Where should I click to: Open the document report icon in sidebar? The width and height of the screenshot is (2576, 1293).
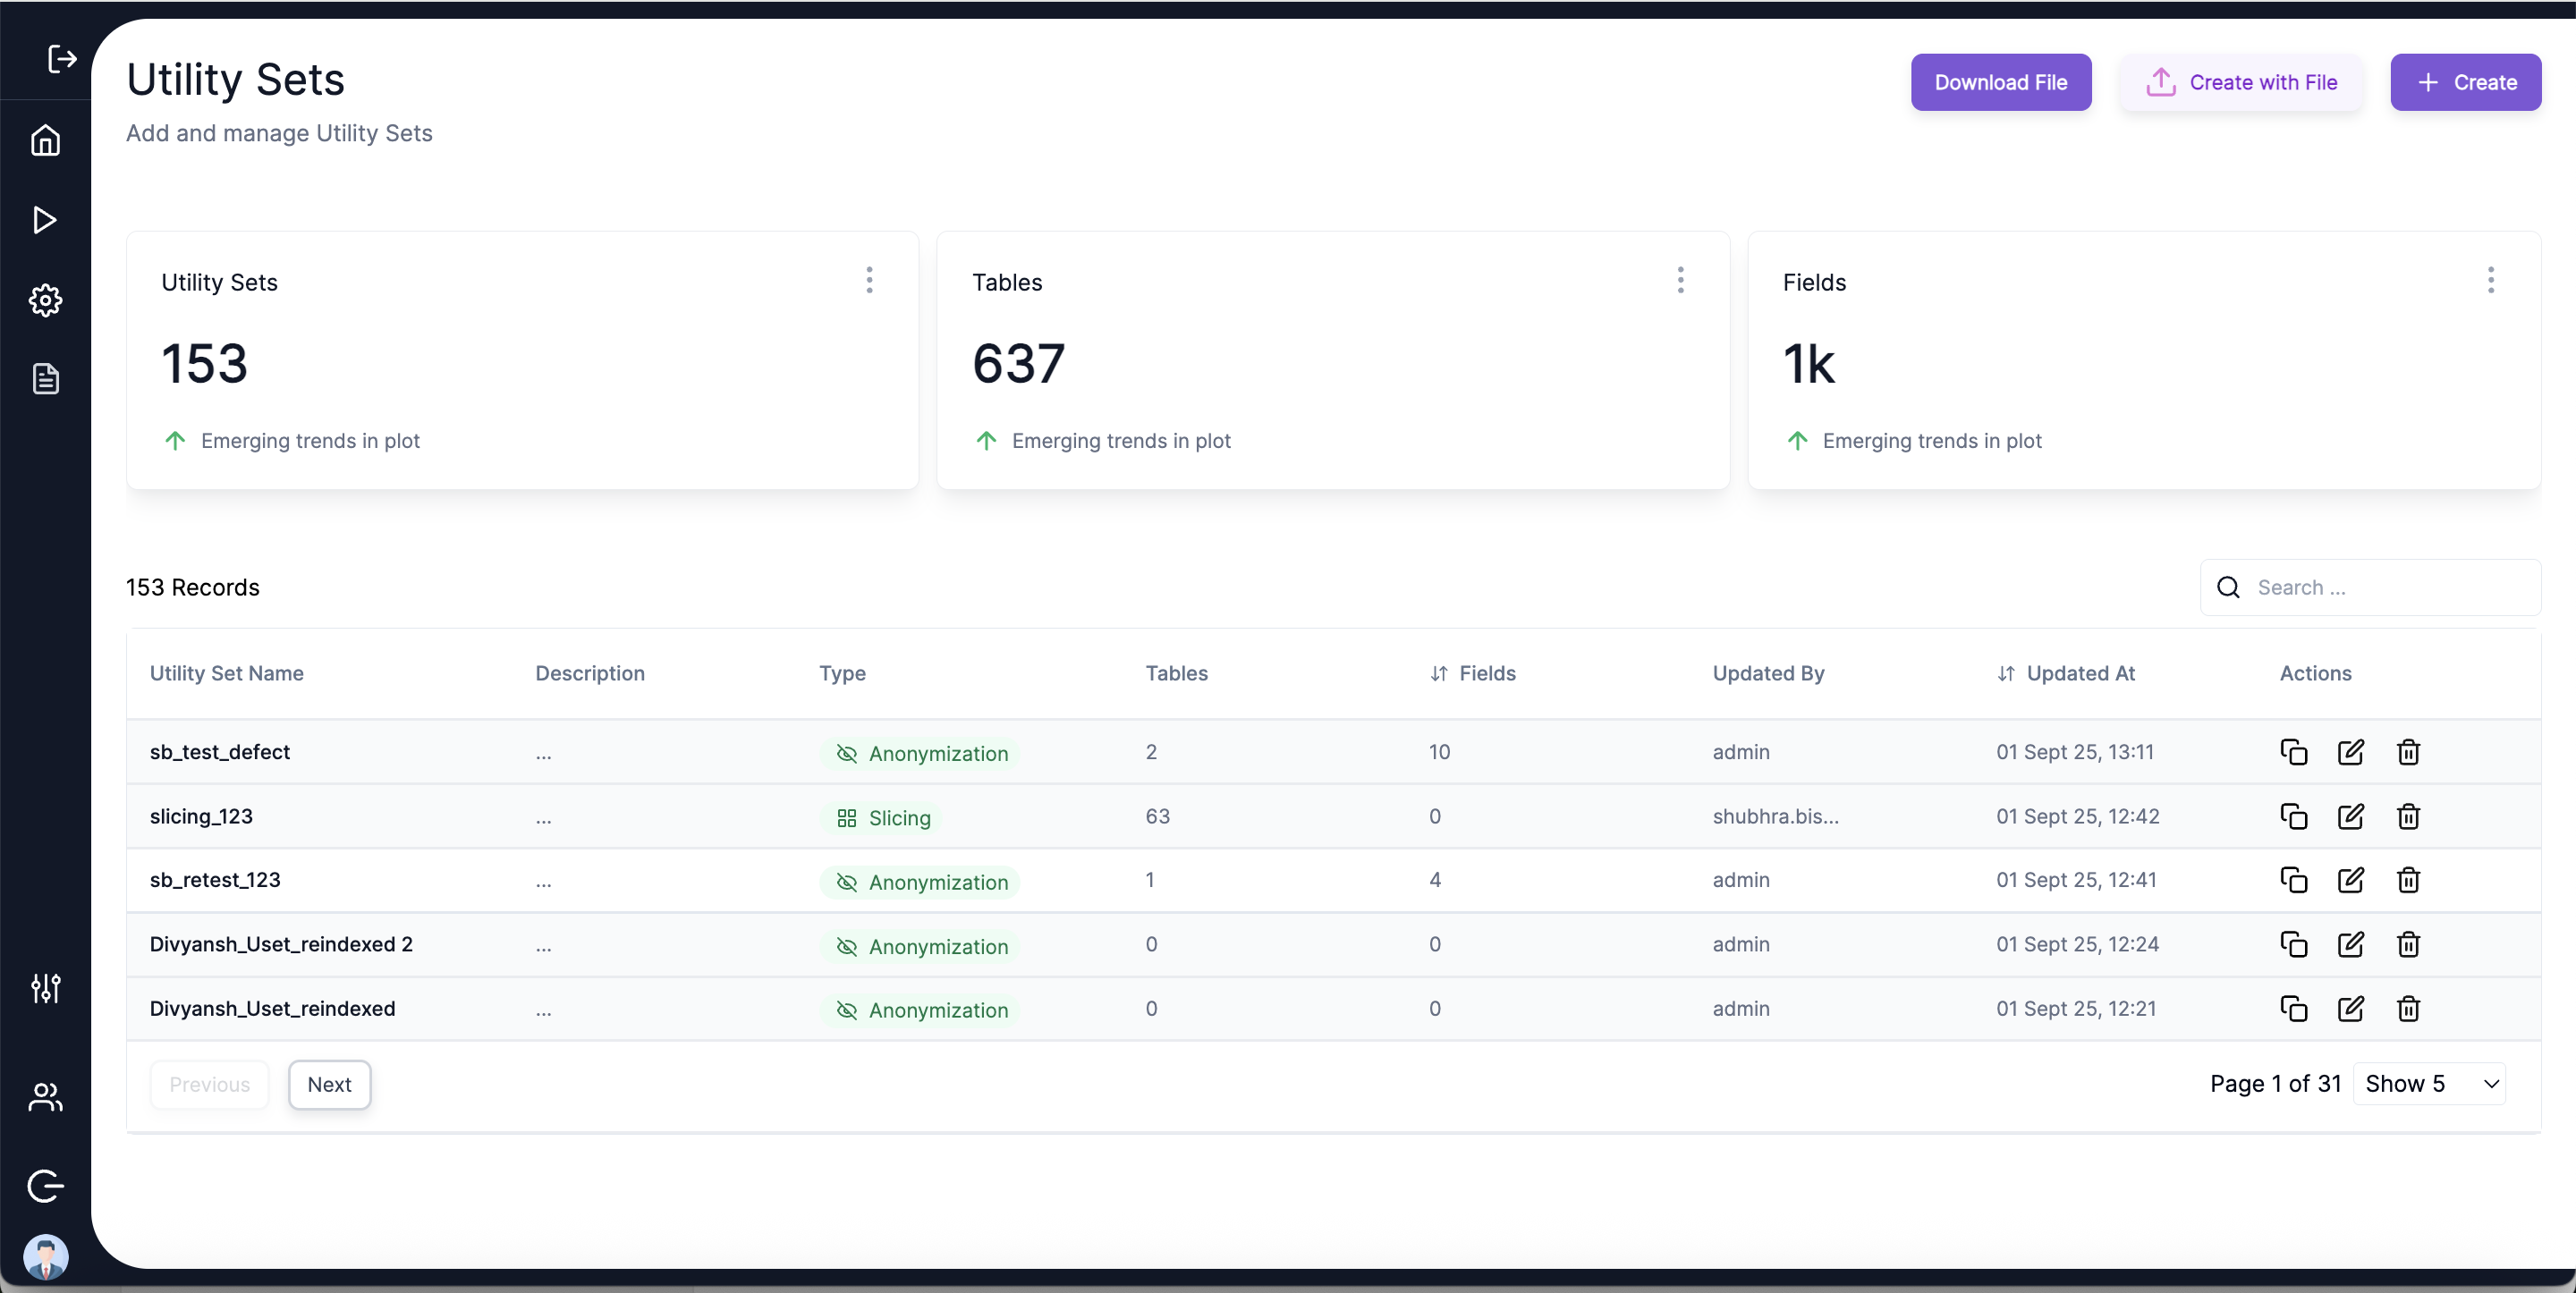[45, 379]
